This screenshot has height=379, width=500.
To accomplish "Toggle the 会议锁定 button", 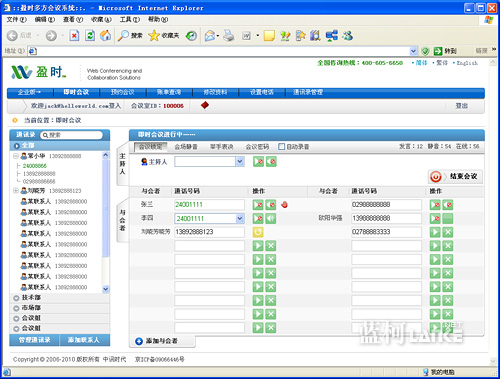I will [x=150, y=147].
